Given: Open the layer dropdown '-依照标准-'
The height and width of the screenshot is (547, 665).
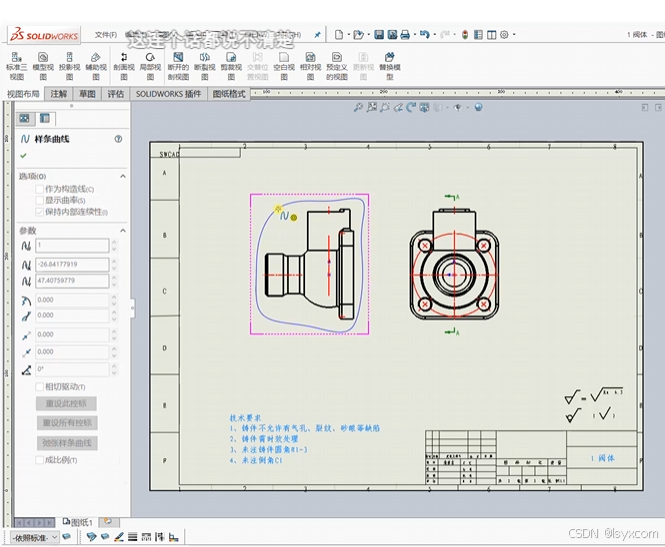Looking at the screenshot, I should point(35,538).
